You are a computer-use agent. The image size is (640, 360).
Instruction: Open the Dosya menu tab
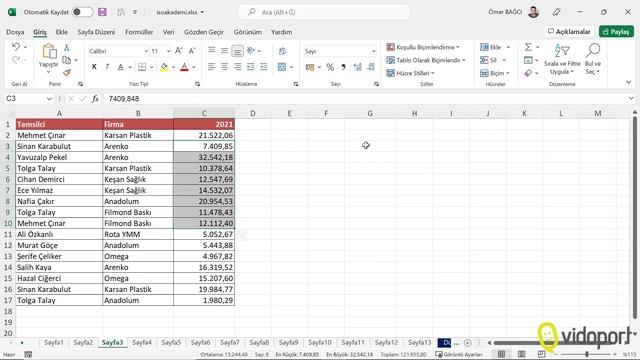pyautogui.click(x=15, y=32)
